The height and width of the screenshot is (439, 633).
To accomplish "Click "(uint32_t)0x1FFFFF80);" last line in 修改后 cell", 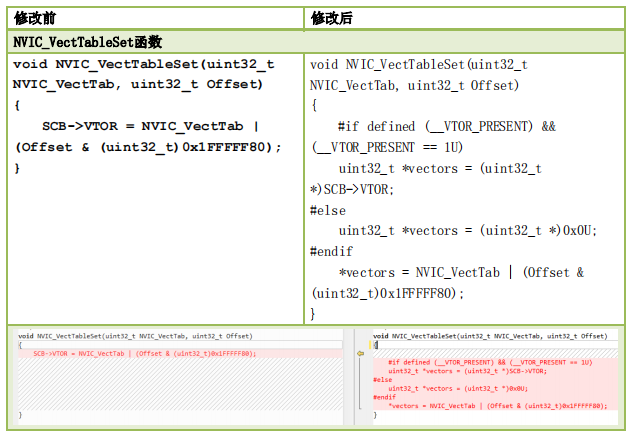I will pos(388,293).
